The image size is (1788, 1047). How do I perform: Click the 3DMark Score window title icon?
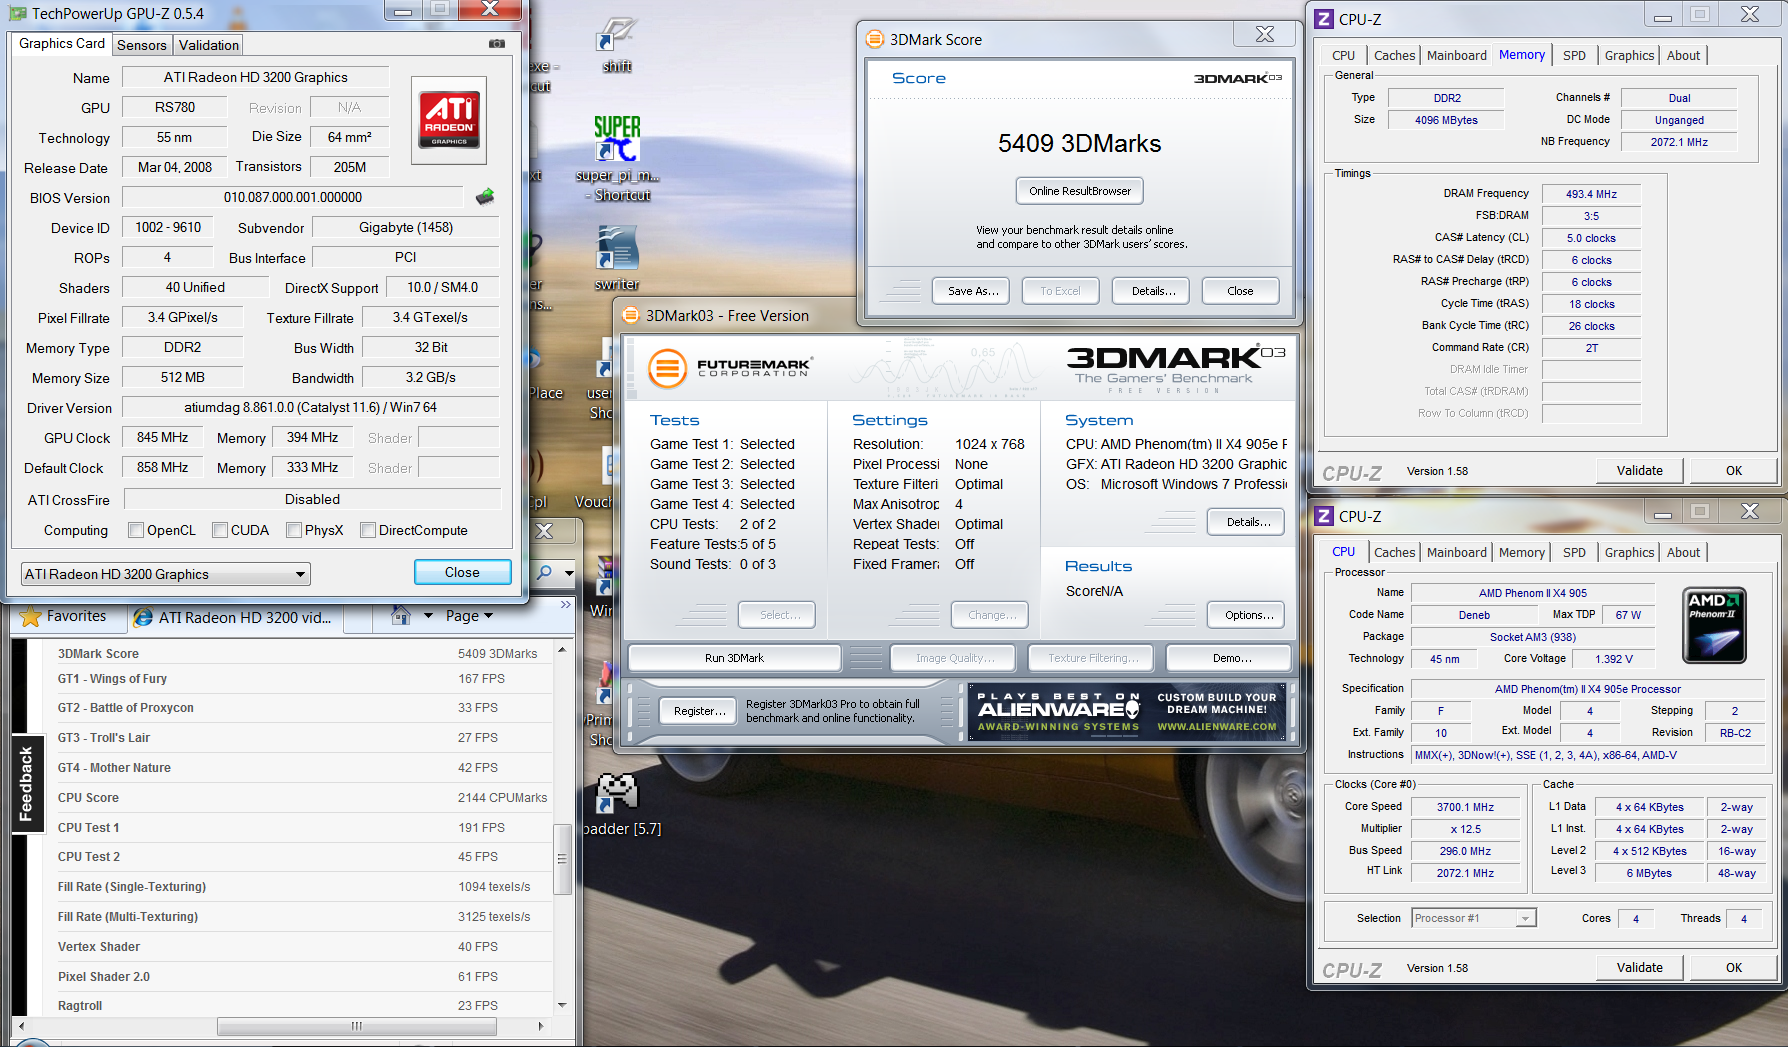[875, 39]
